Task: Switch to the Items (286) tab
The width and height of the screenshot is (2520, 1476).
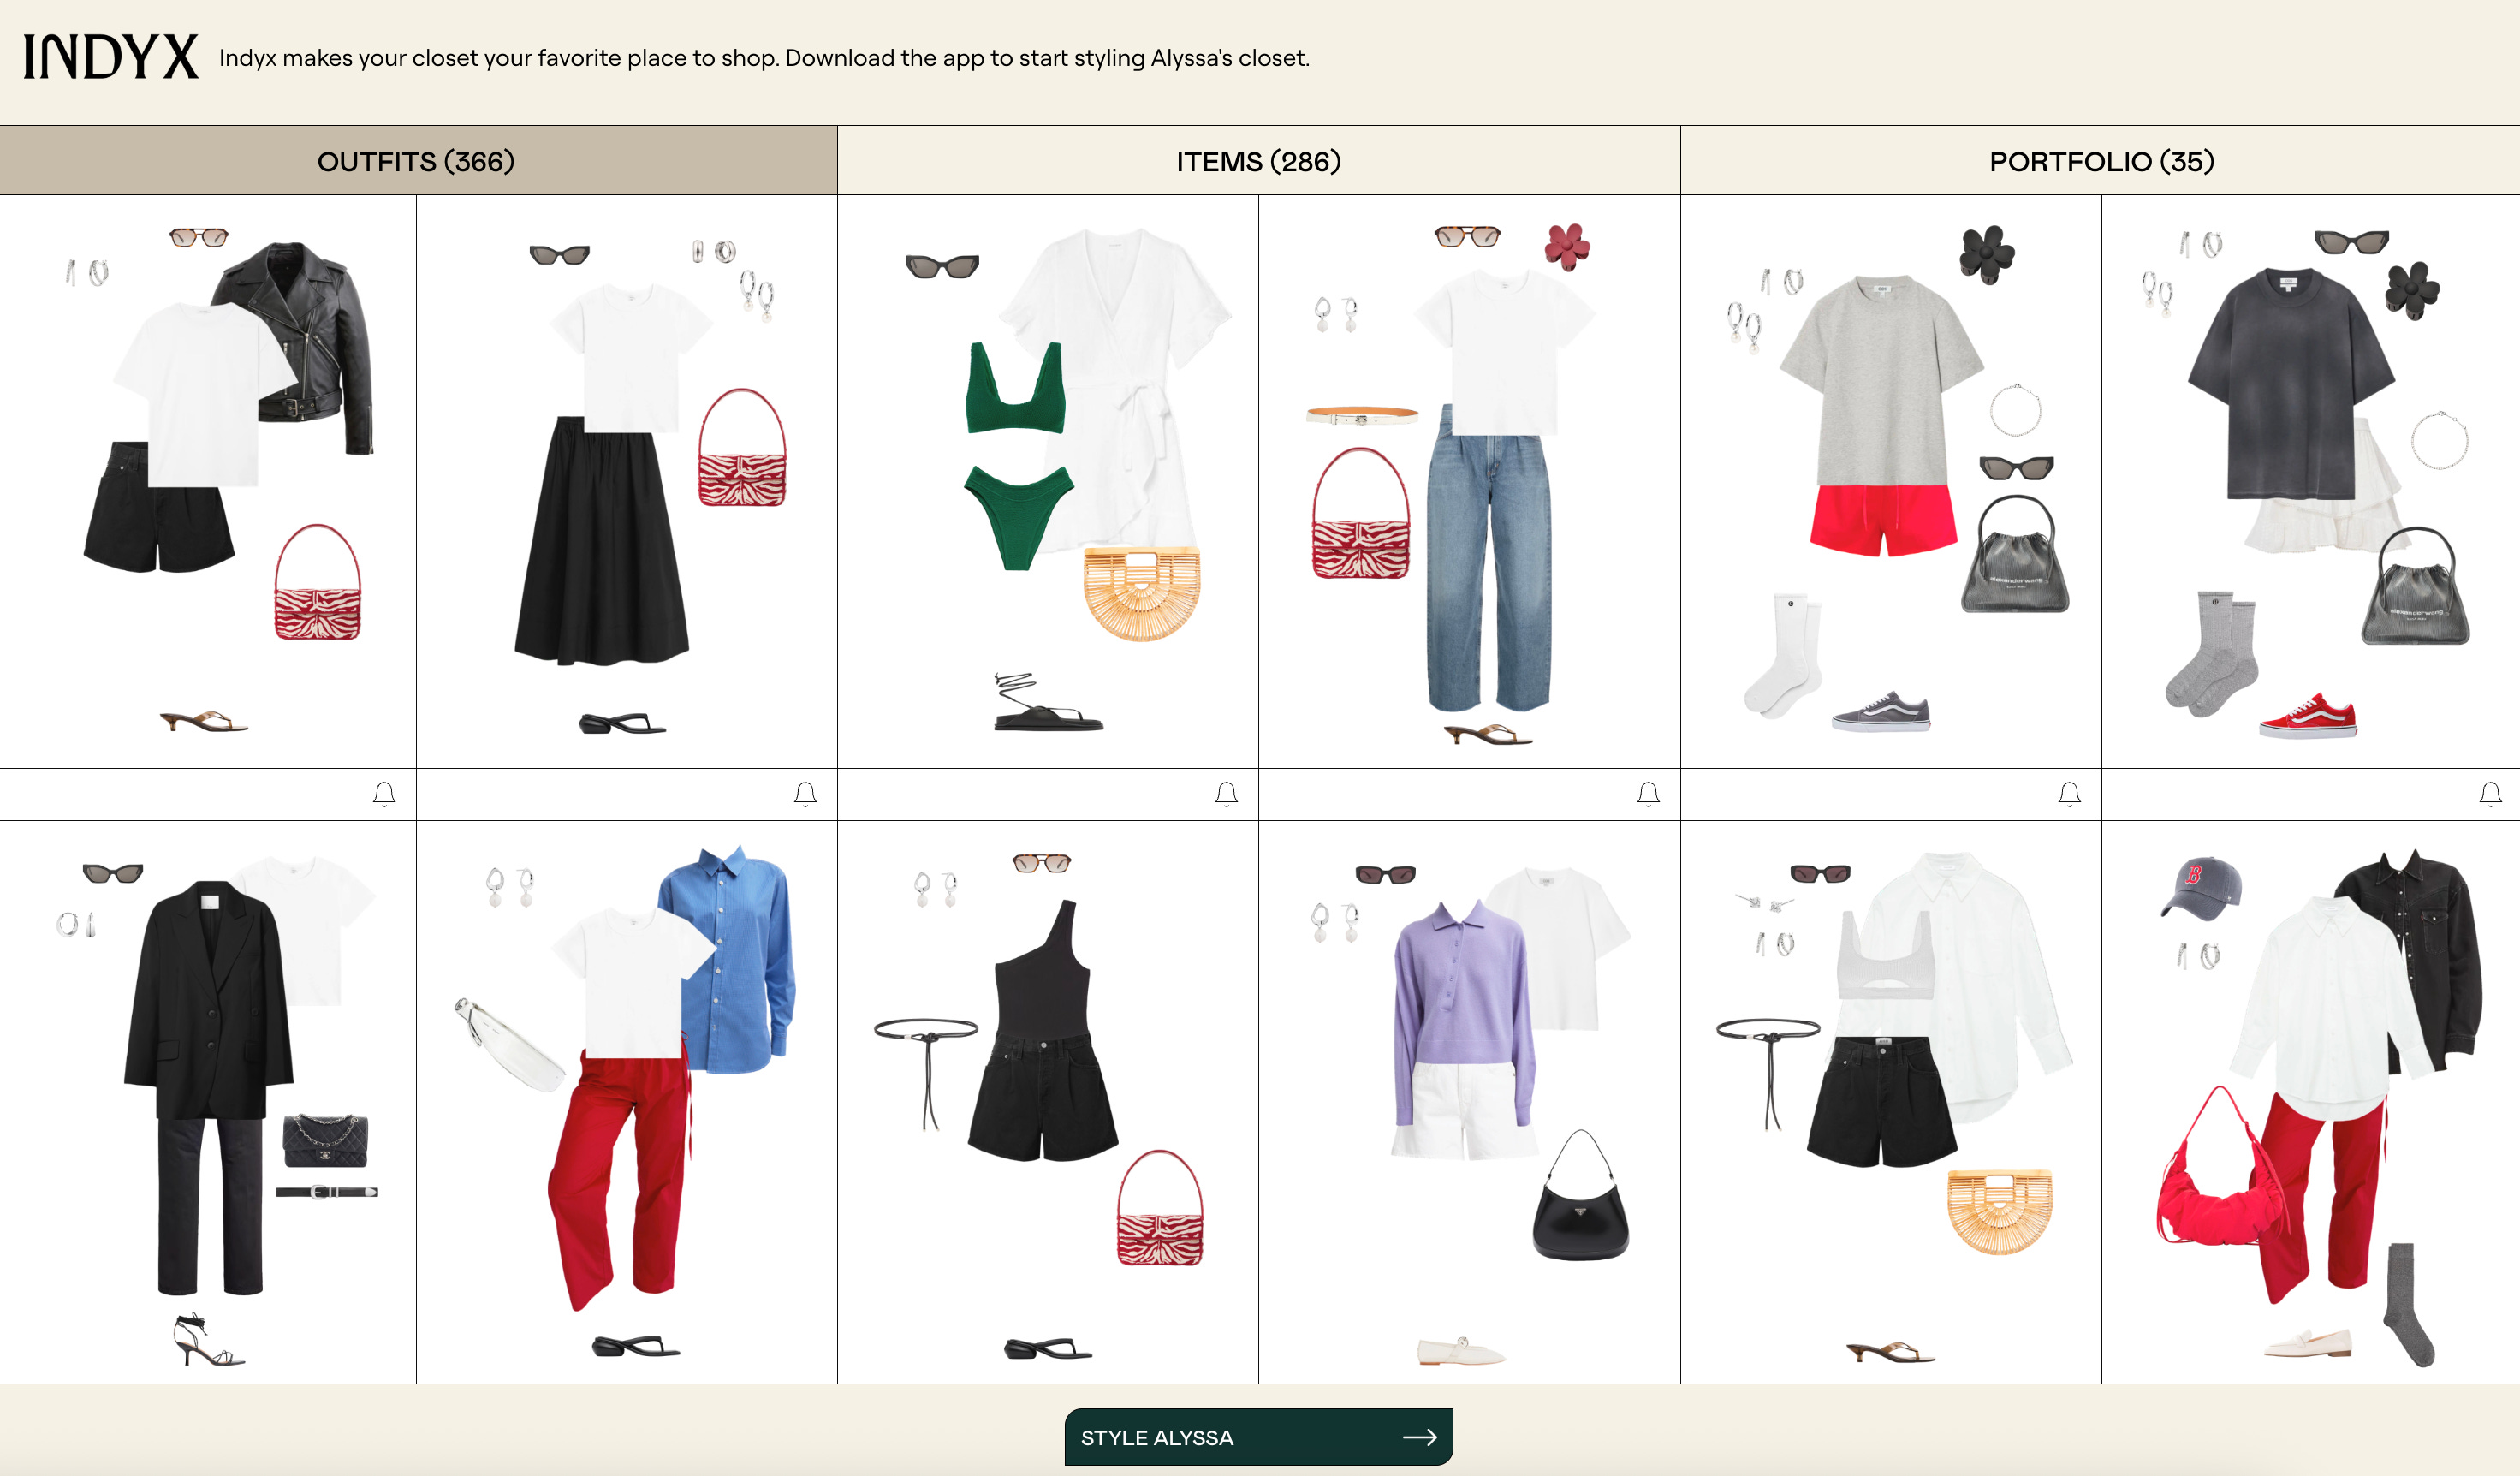Action: (x=1258, y=161)
